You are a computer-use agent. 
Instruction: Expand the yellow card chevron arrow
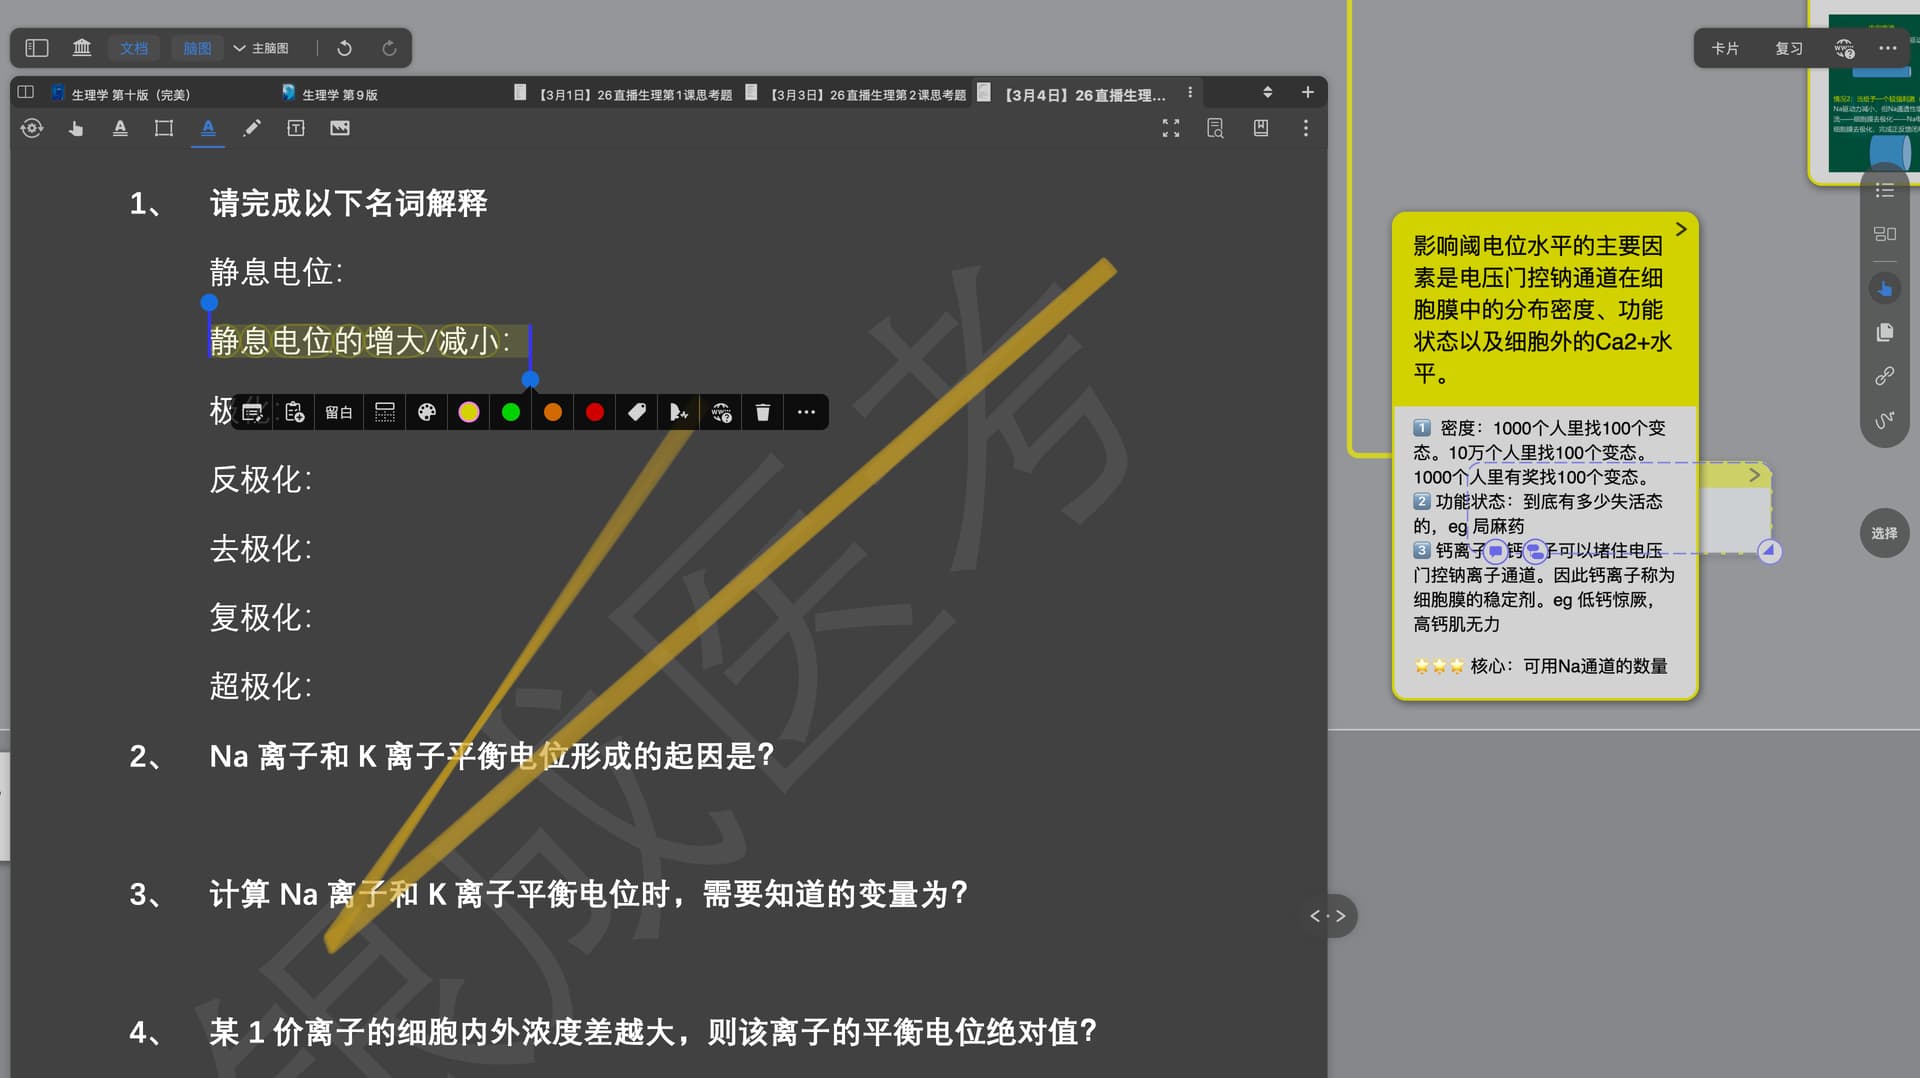1681,230
